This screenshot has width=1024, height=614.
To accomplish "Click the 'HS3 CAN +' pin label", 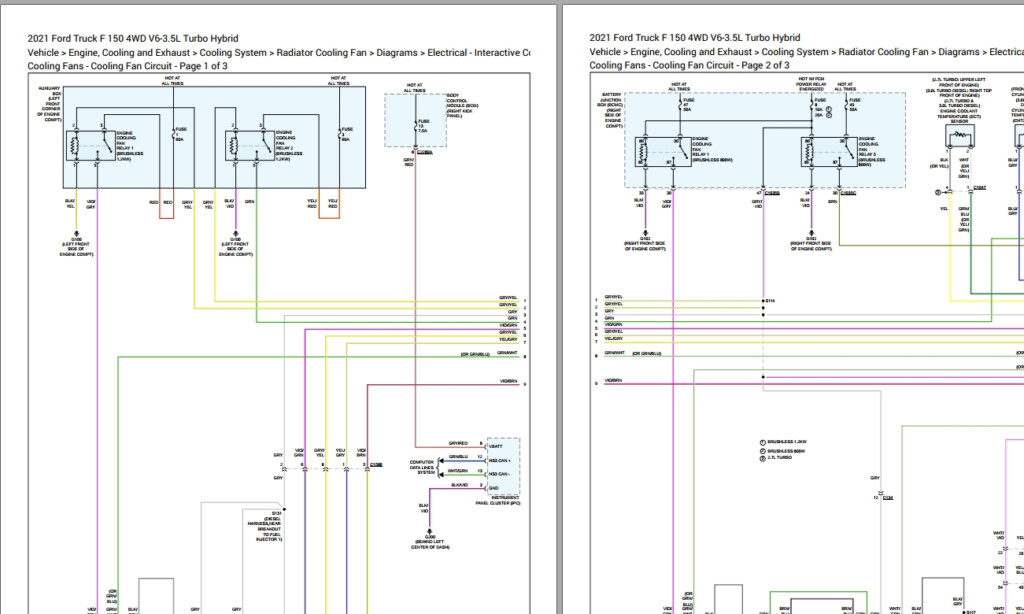I will pos(499,460).
